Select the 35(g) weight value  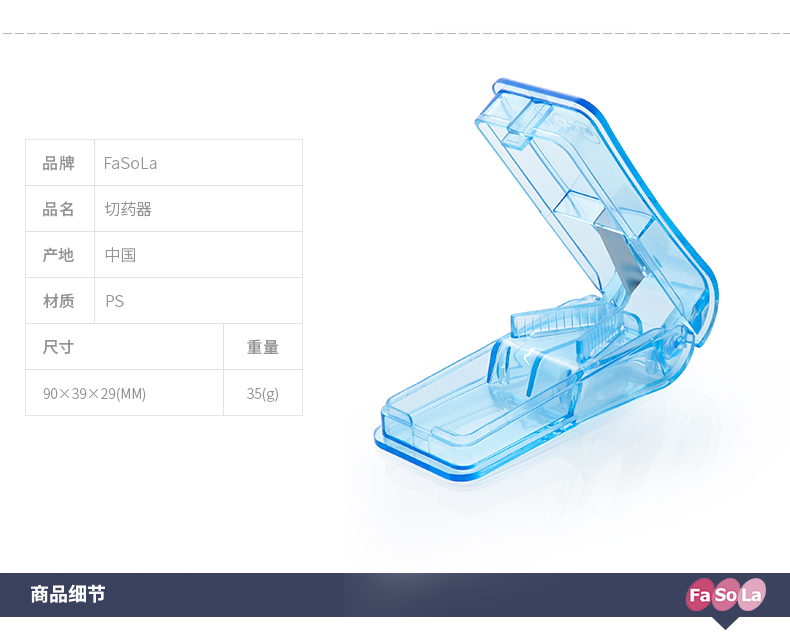262,393
